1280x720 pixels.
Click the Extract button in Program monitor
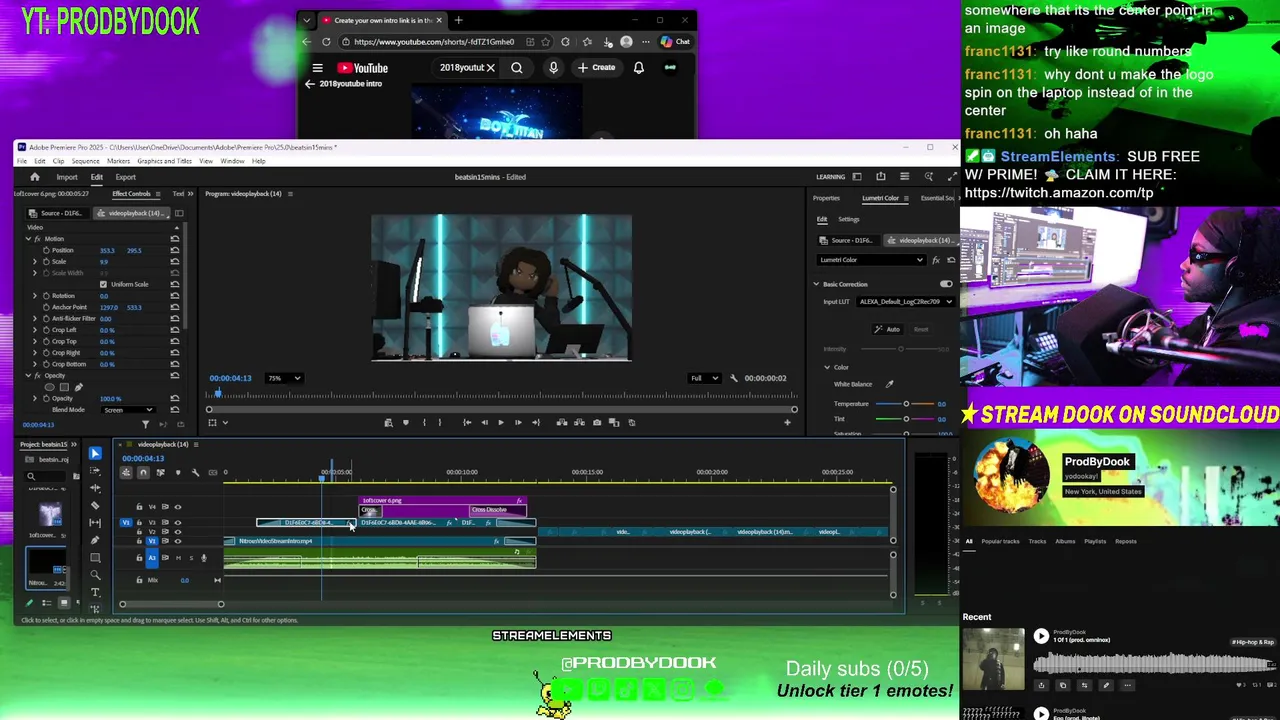(x=579, y=422)
